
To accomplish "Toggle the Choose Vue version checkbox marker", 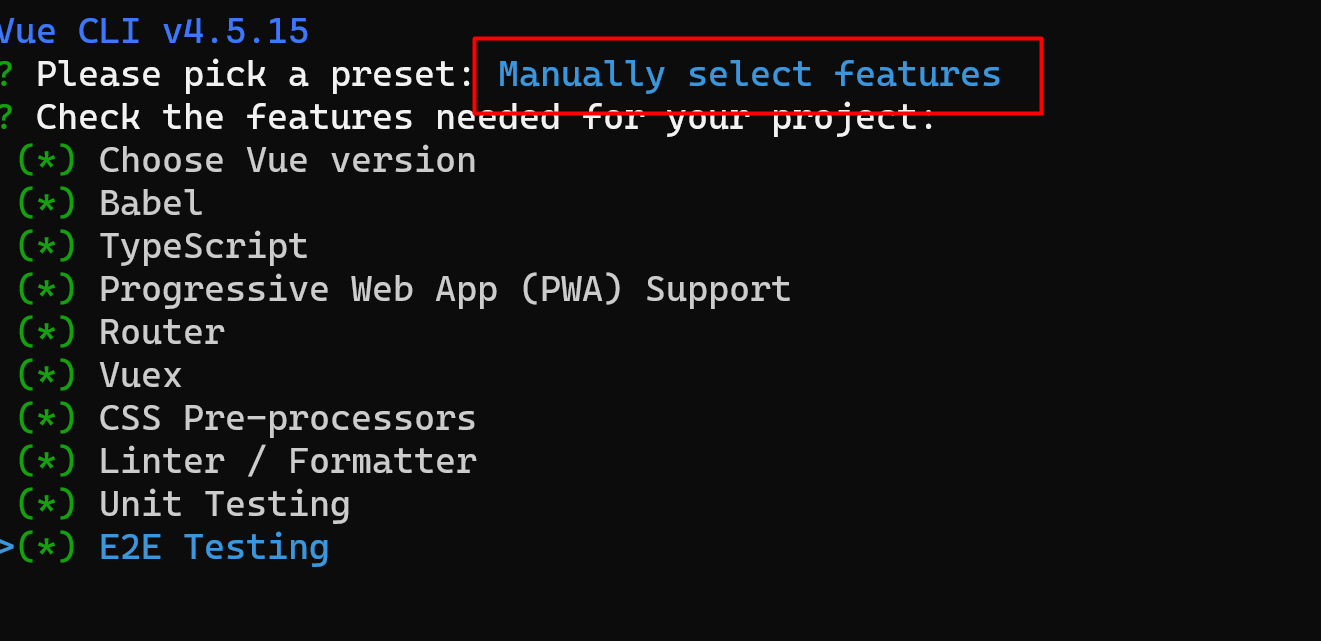I will (x=47, y=161).
